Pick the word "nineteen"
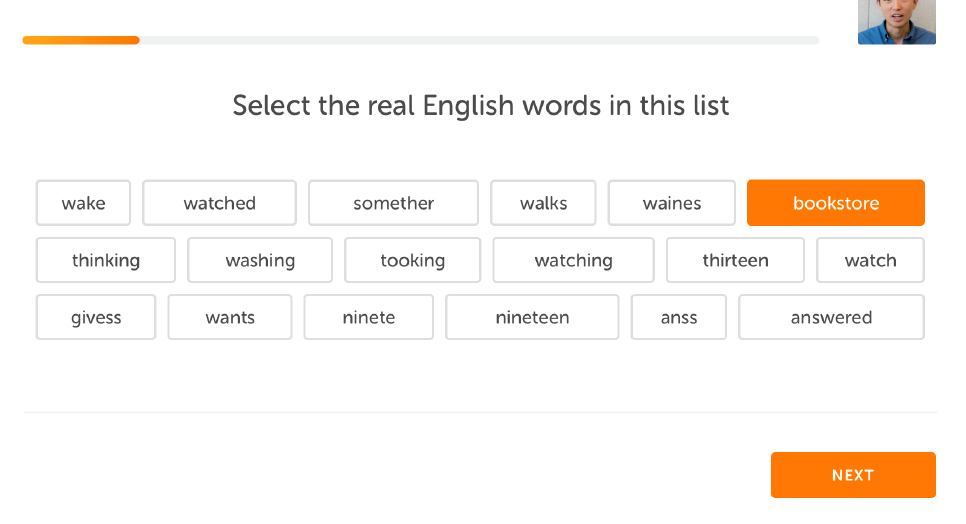This screenshot has width=966, height=524. (532, 317)
